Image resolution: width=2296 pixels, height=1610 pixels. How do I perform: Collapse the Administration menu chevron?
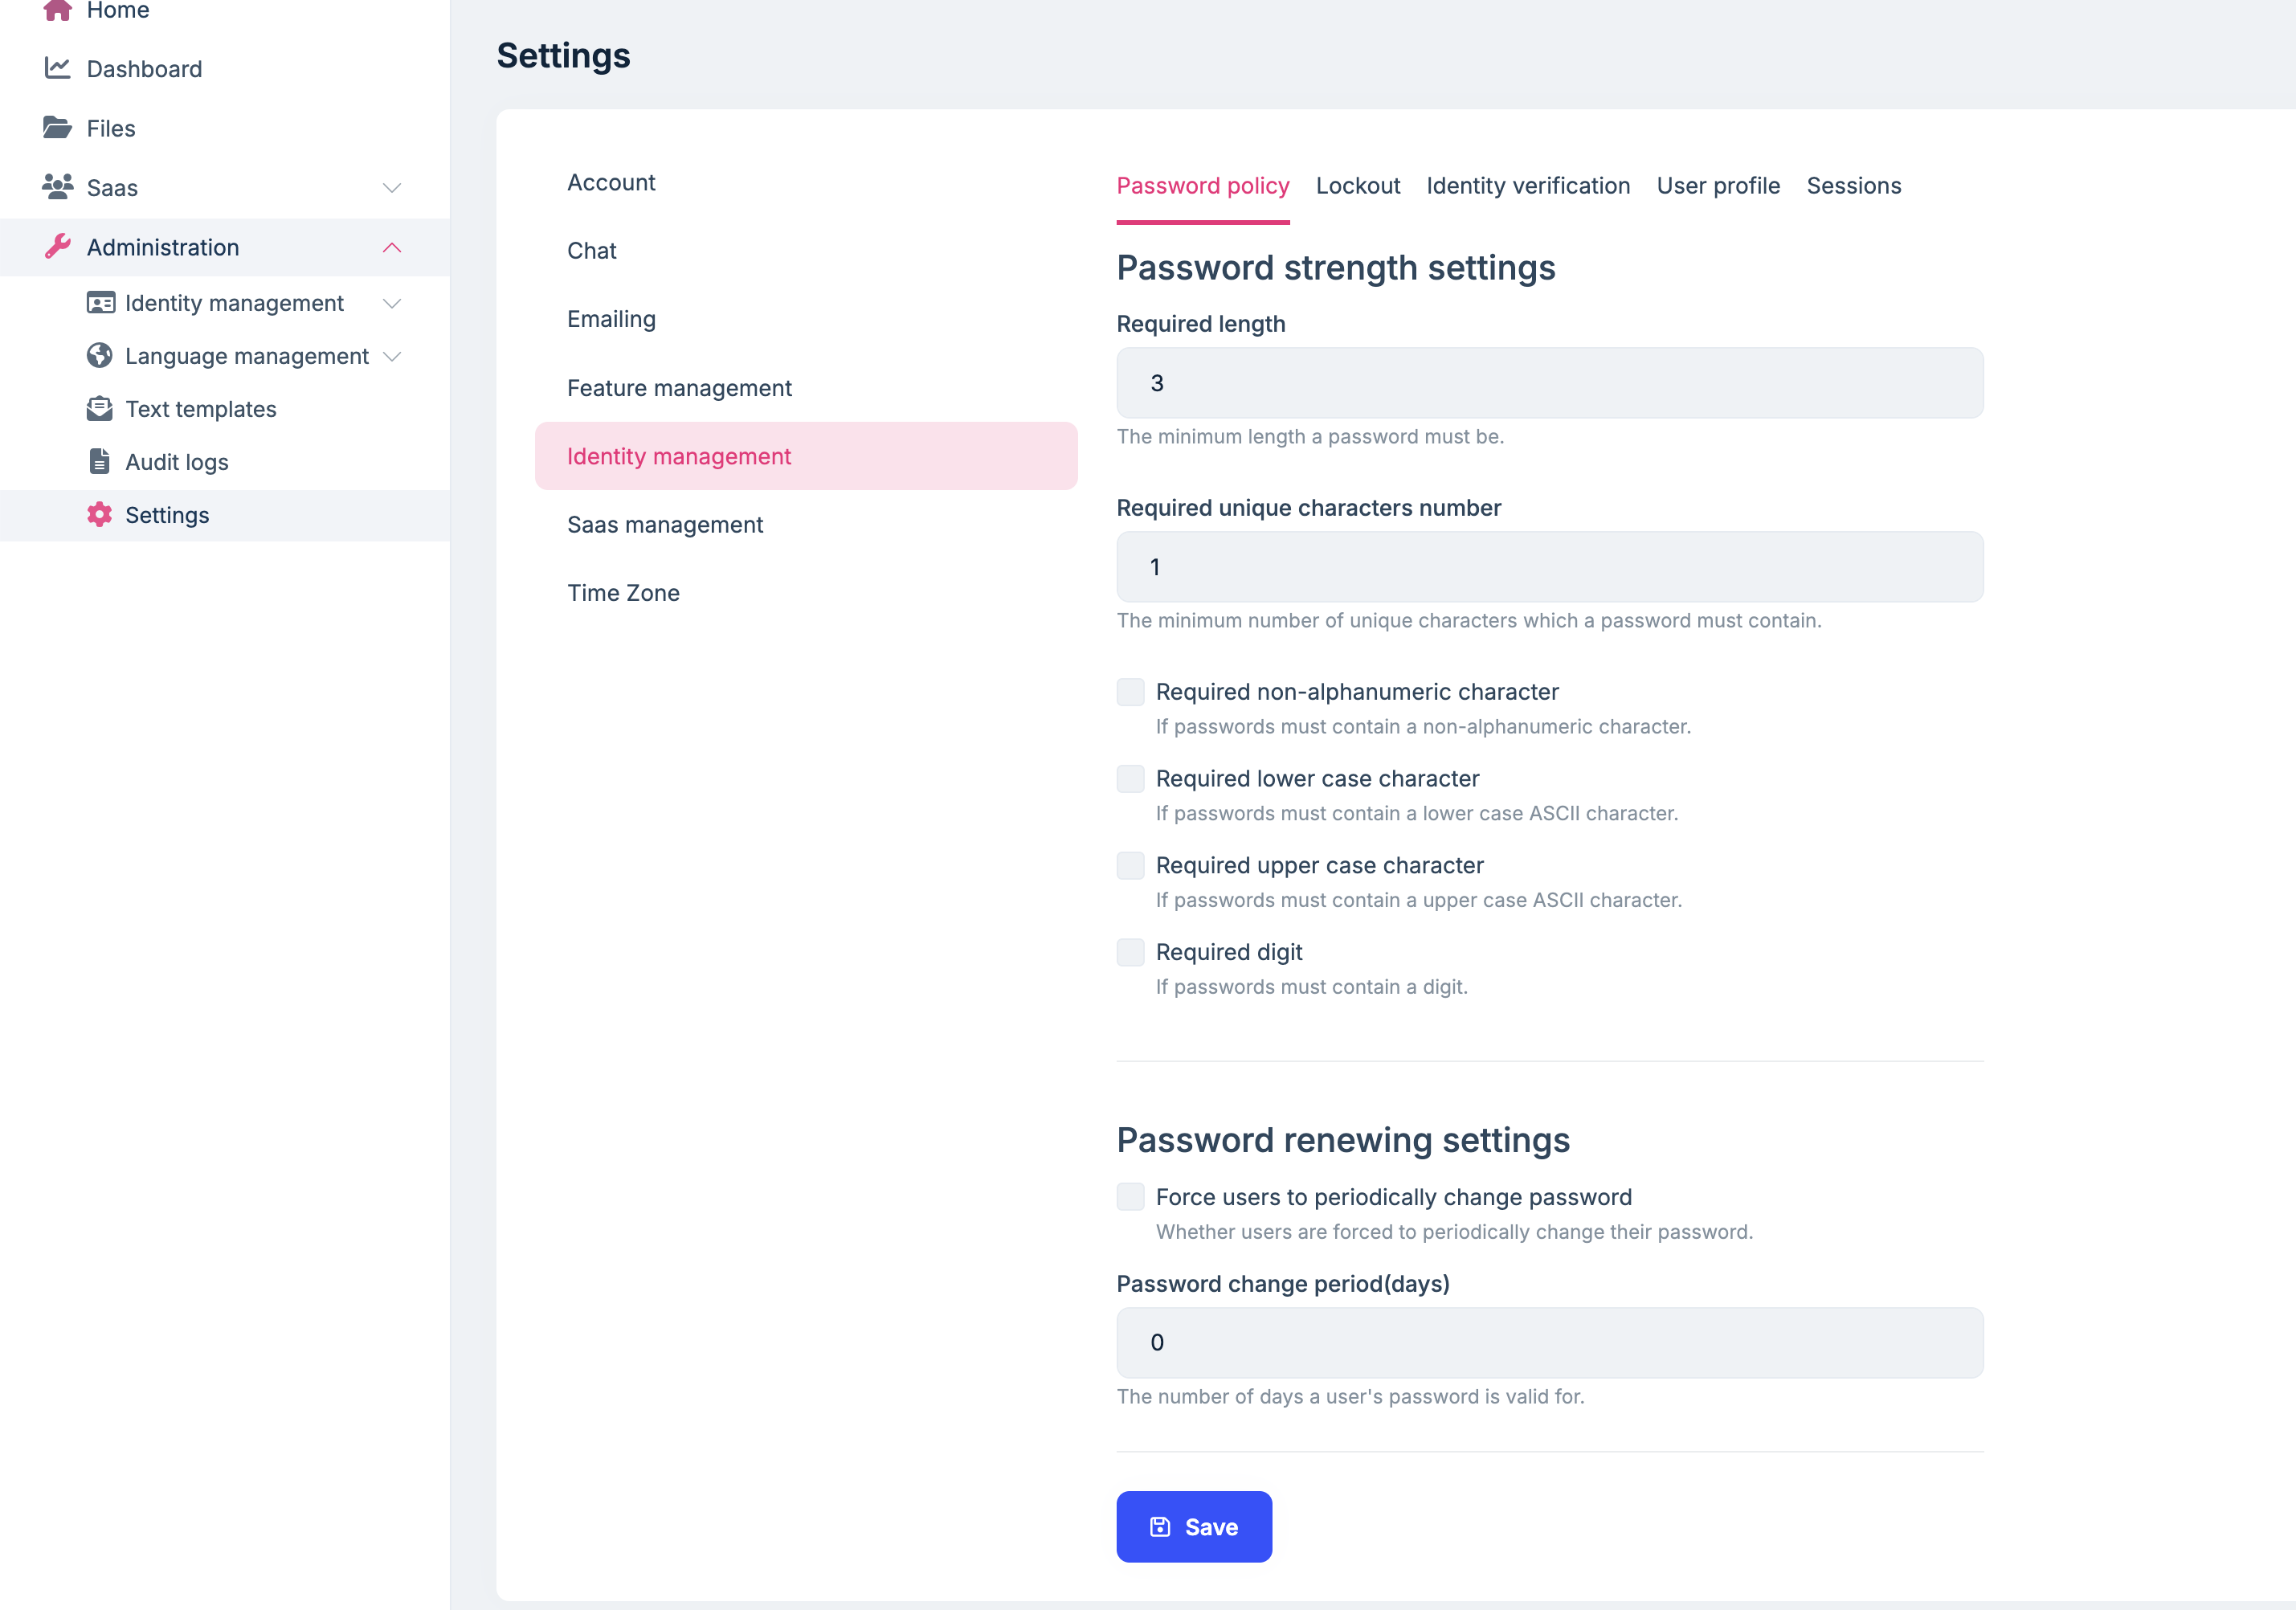(392, 247)
